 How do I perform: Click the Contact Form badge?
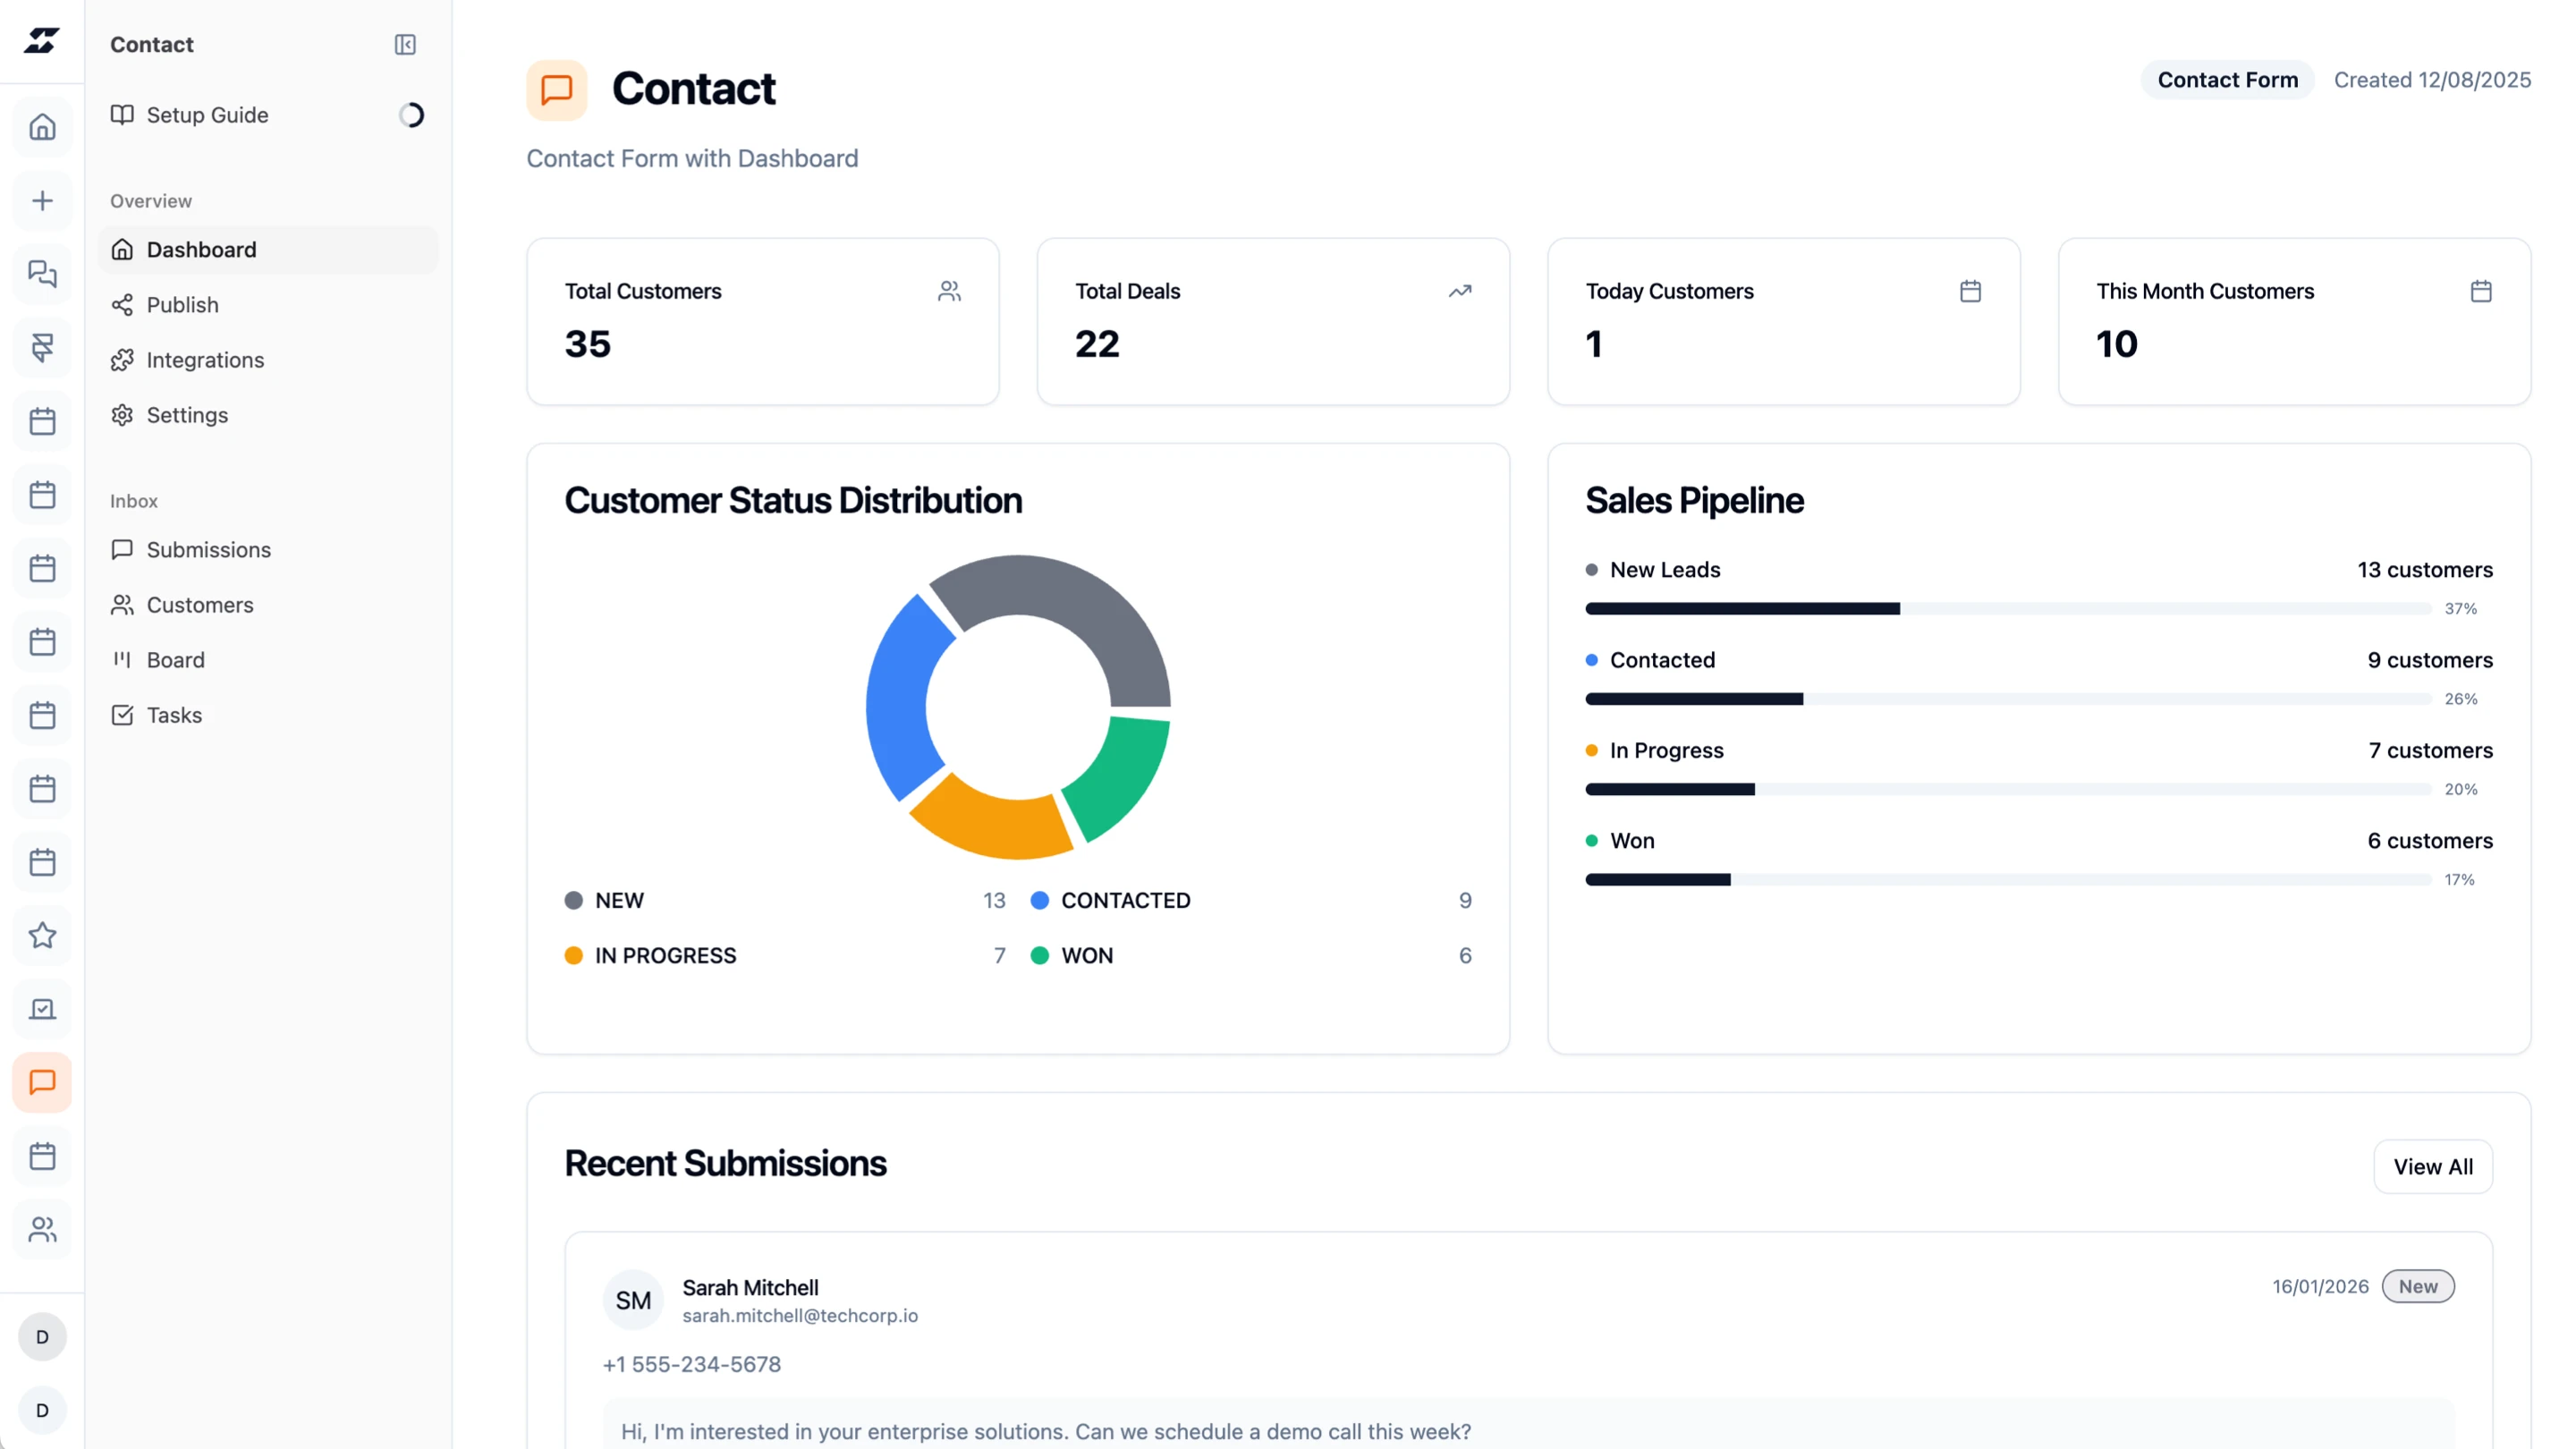[x=2227, y=80]
